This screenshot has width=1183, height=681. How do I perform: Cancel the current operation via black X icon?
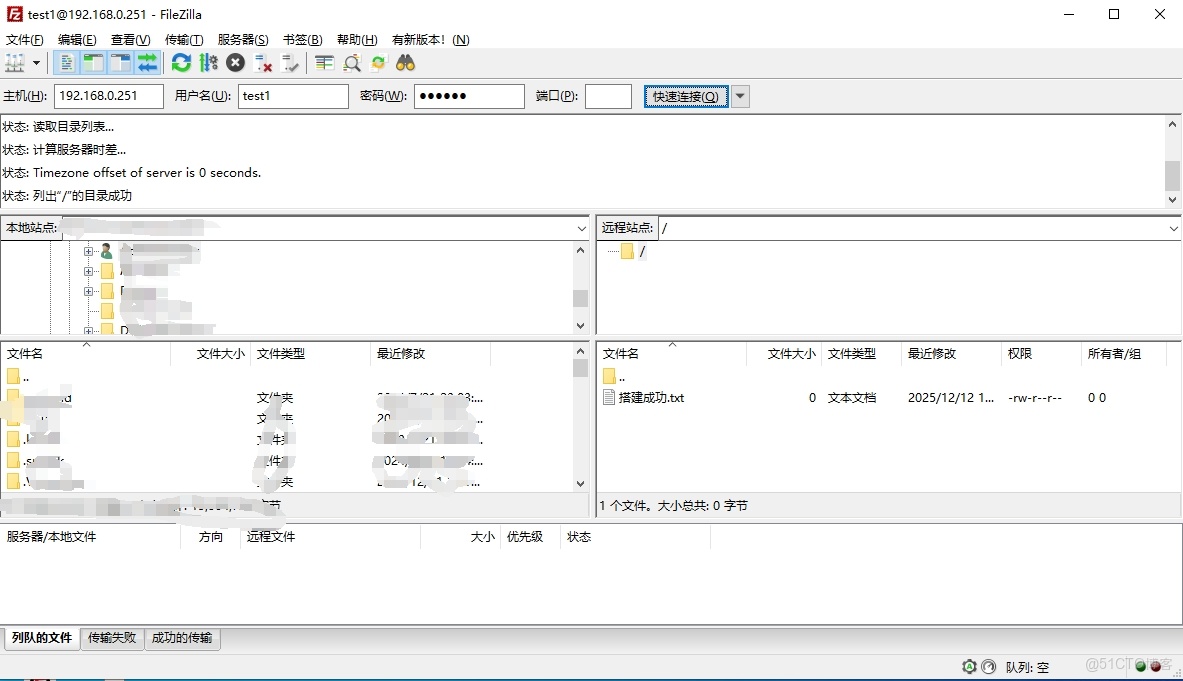point(234,62)
